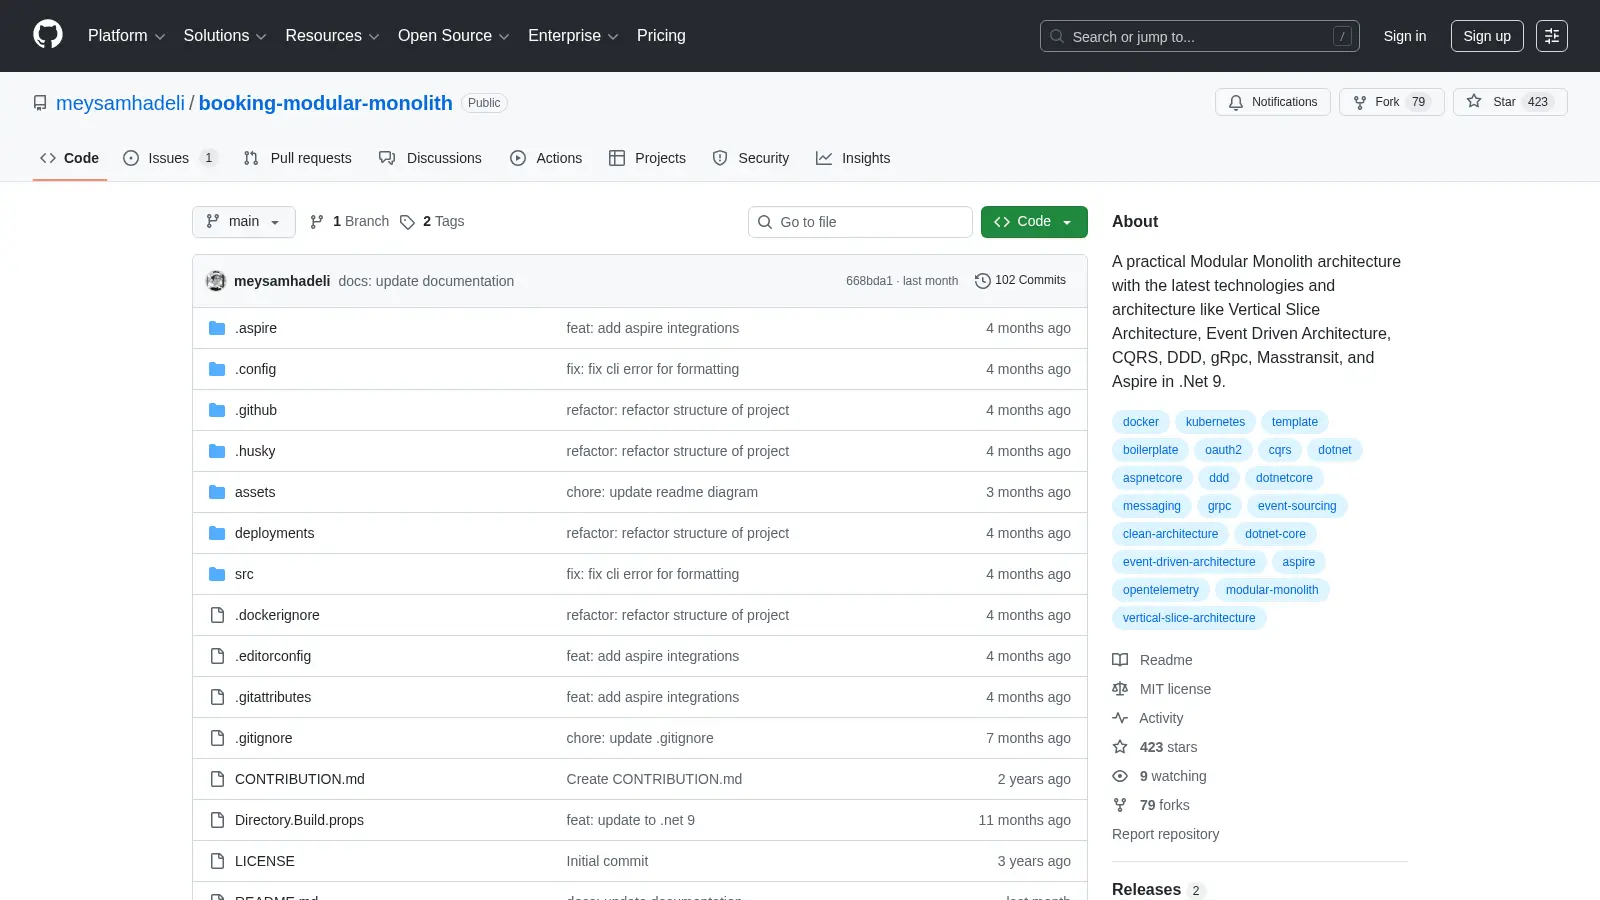1600x900 pixels.
Task: Expand the Open Source menu
Action: tap(454, 35)
